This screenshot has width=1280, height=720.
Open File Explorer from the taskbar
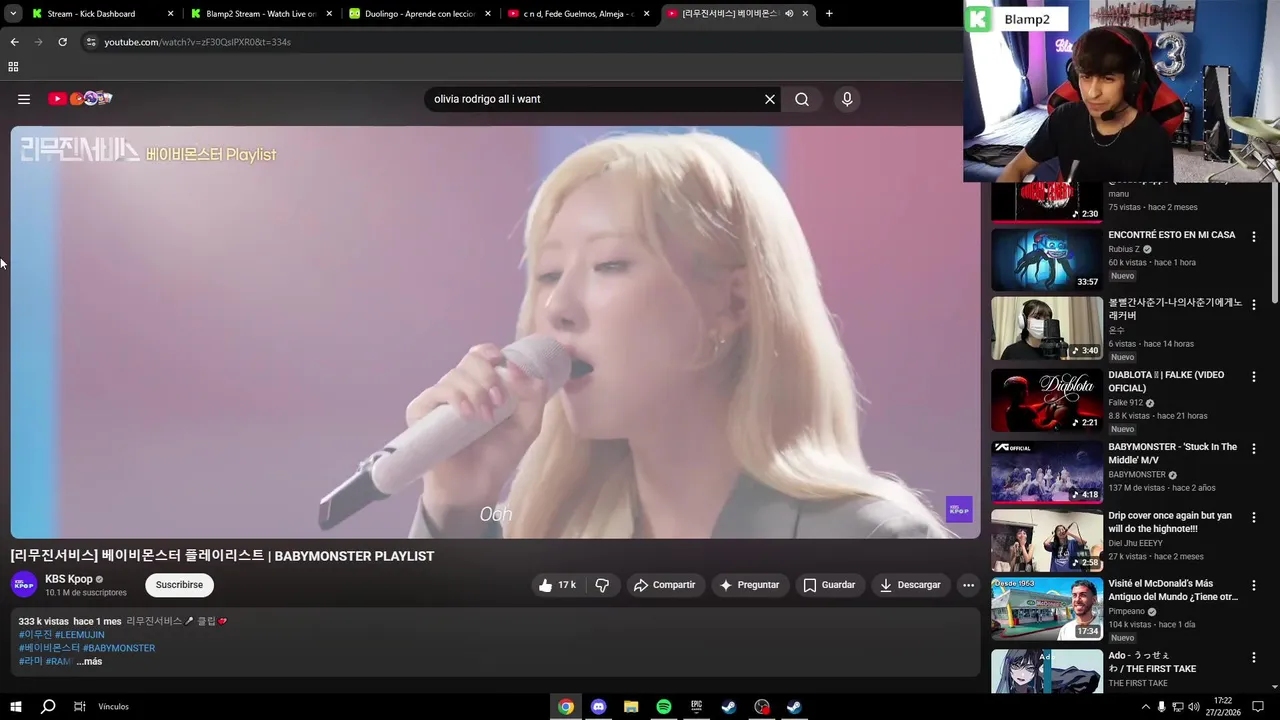(x=631, y=707)
